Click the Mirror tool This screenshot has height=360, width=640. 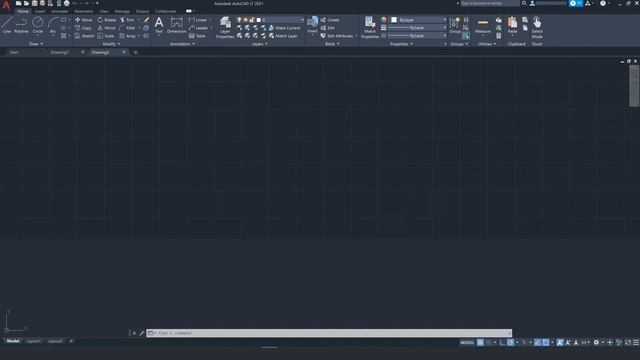click(x=107, y=28)
